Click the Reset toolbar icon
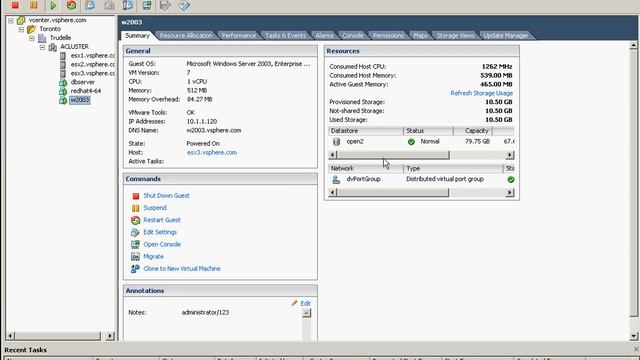640x360 pixels. pos(72,5)
